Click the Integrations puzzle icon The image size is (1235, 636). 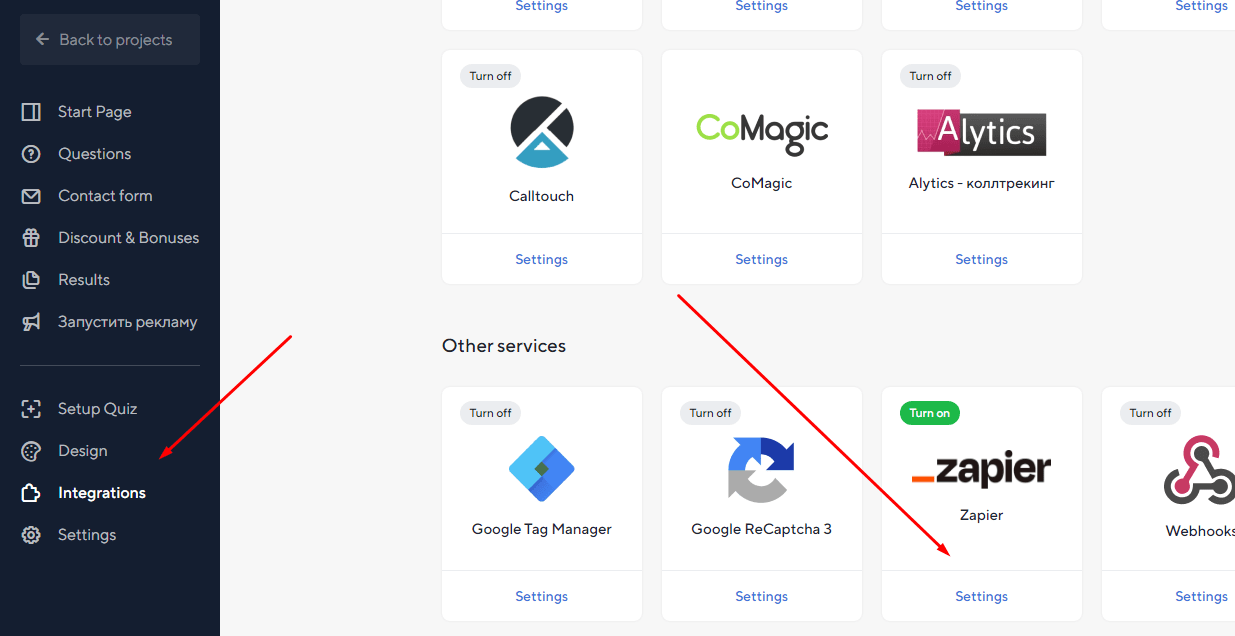[x=31, y=493]
